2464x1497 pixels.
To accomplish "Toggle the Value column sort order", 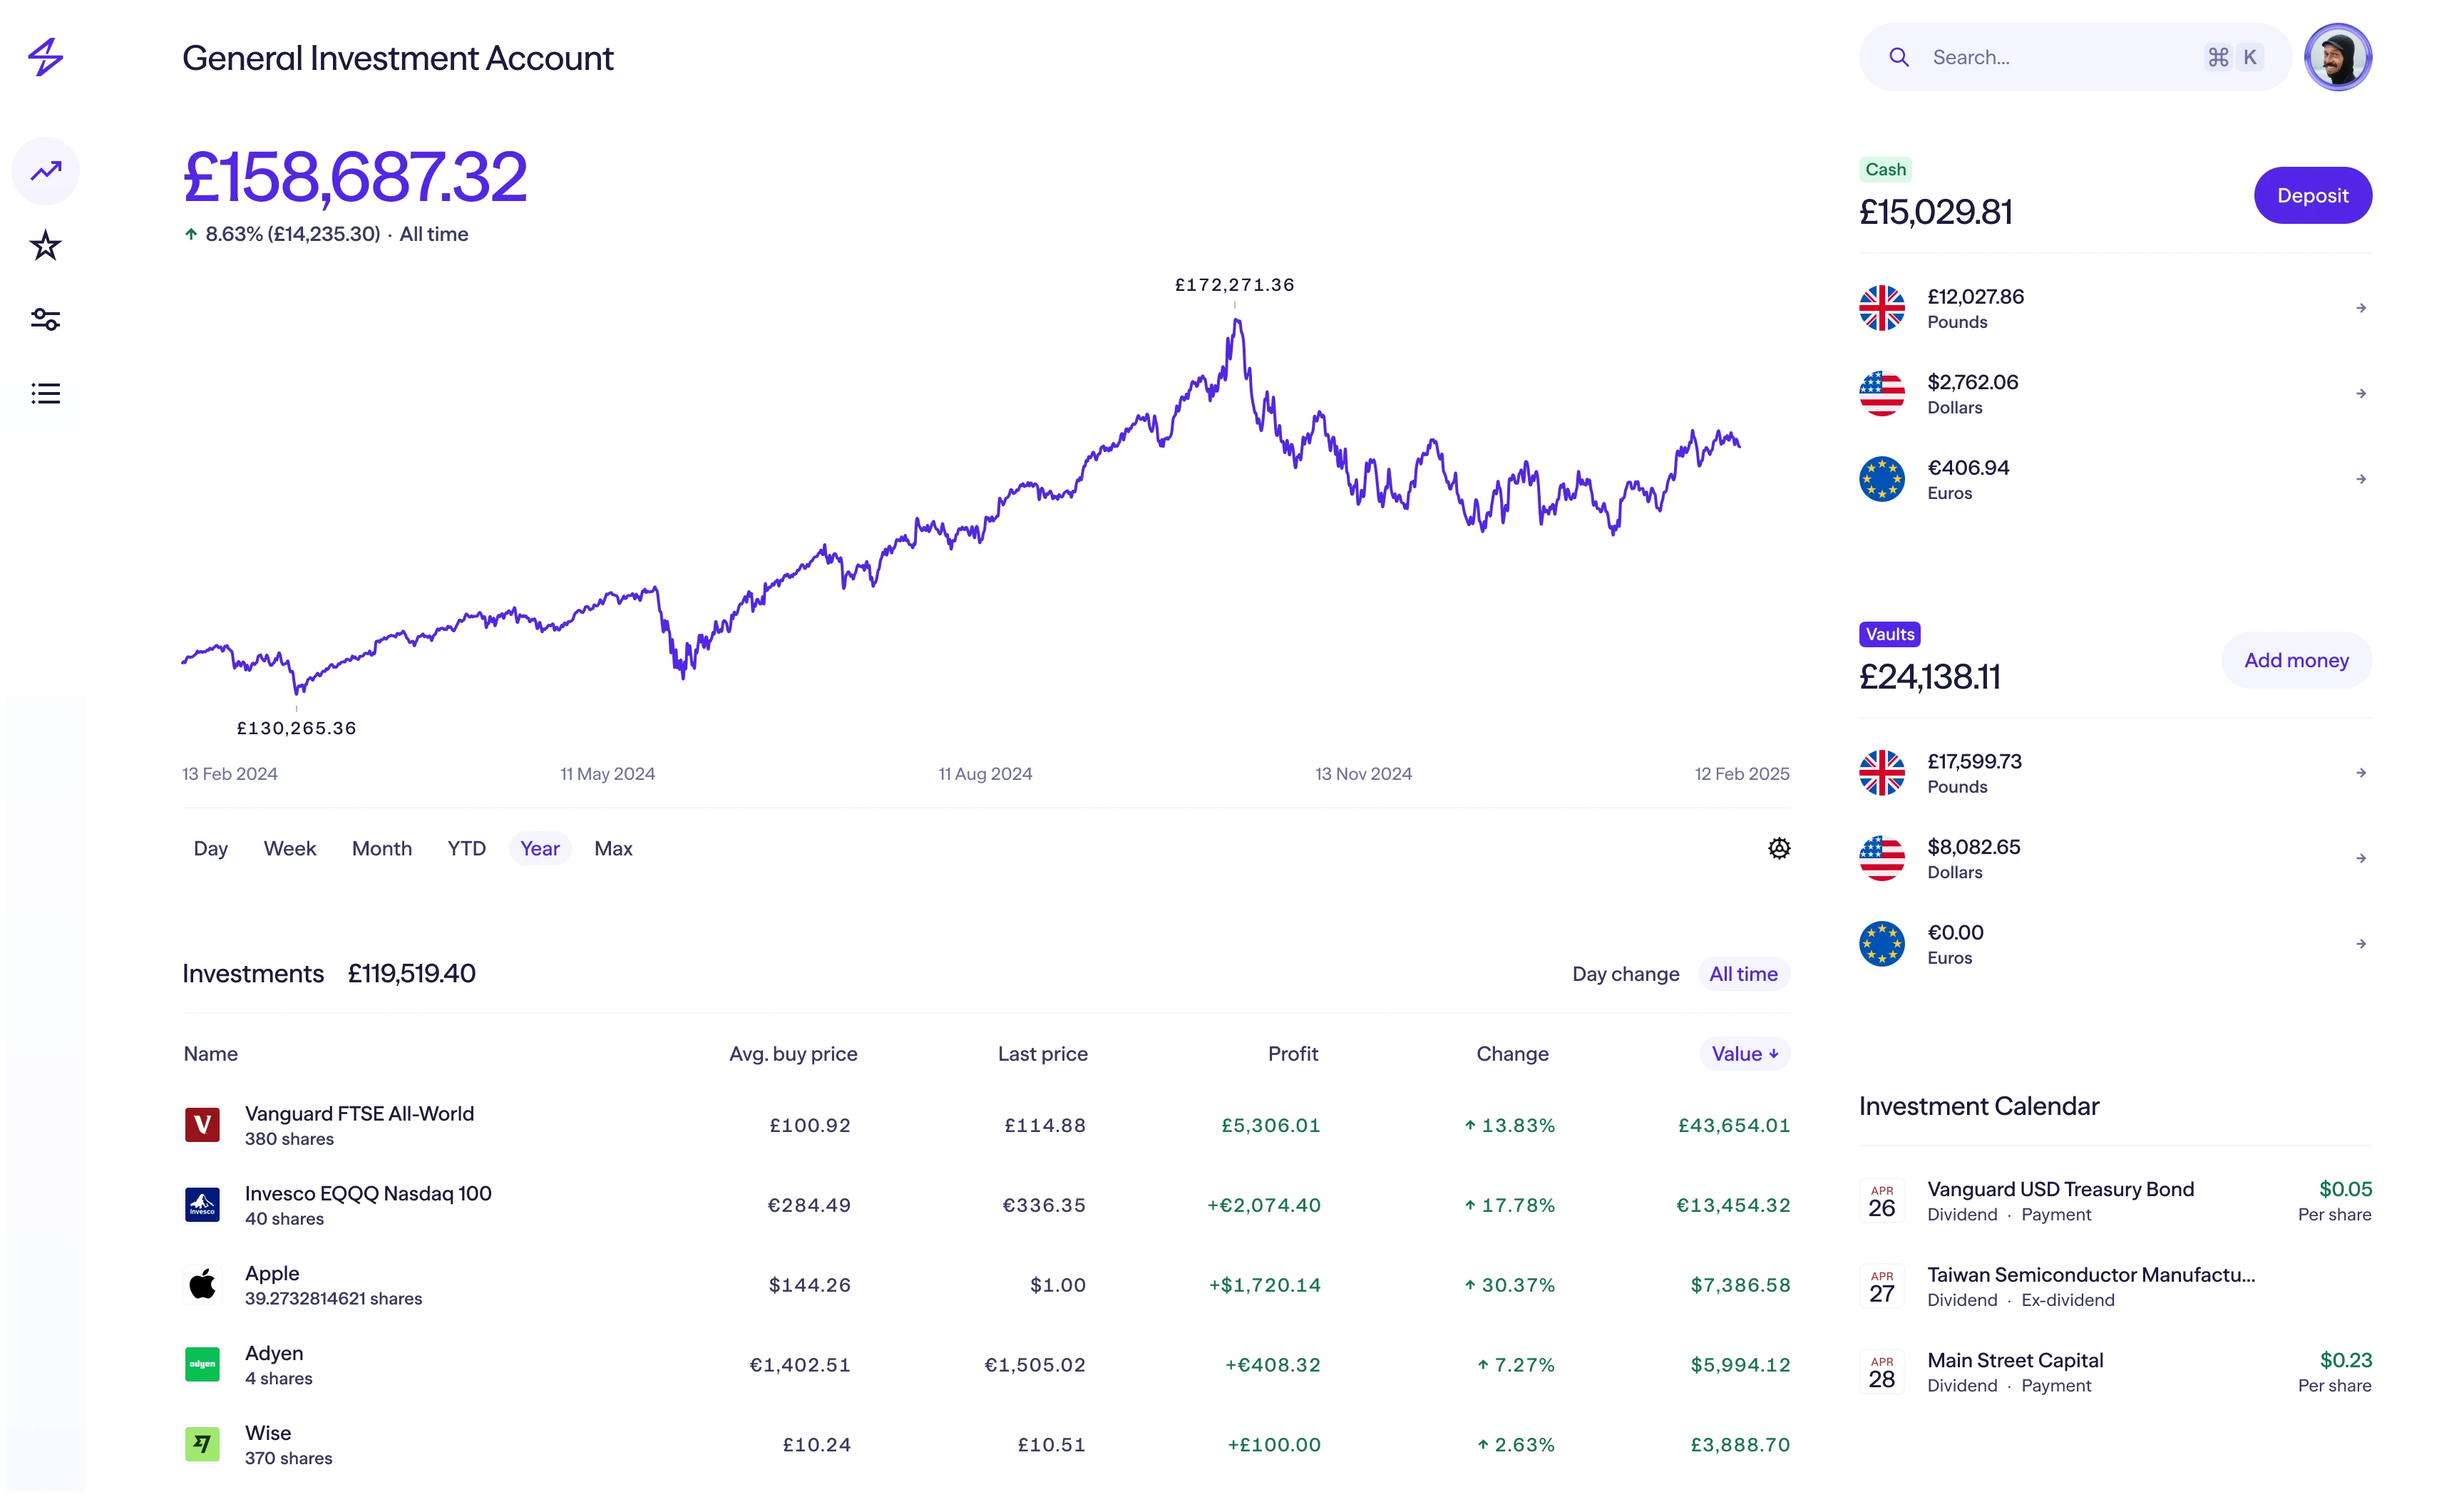I will [1744, 1053].
